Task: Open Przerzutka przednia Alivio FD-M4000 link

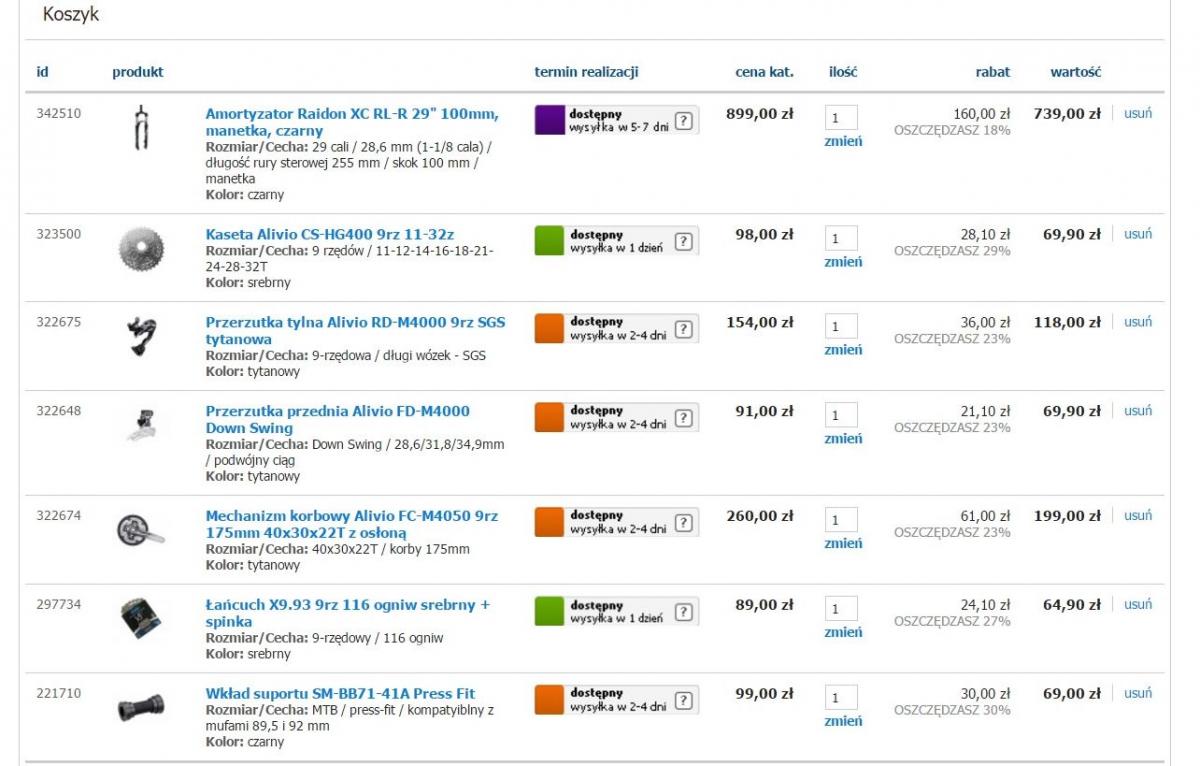Action: pyautogui.click(x=337, y=419)
